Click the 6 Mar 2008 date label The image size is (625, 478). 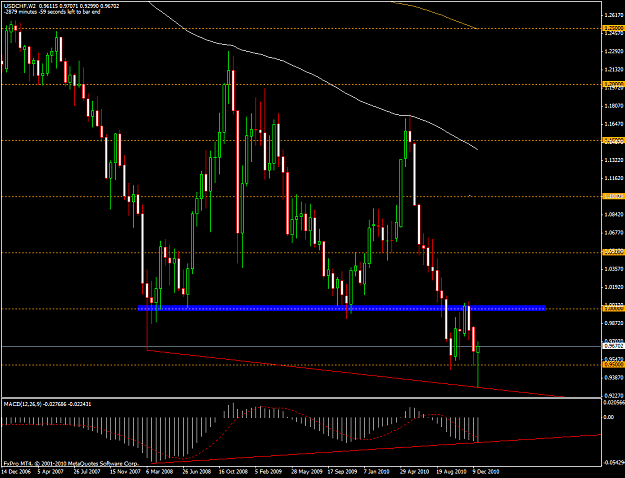(159, 472)
